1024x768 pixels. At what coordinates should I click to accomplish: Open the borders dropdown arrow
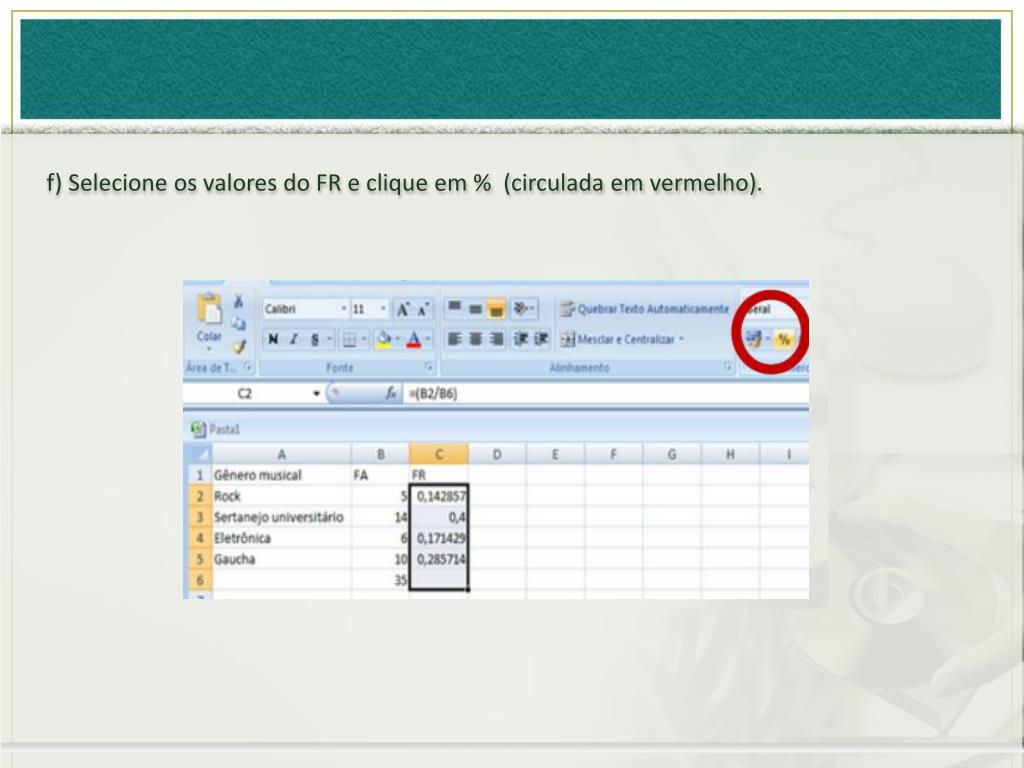click(x=364, y=340)
